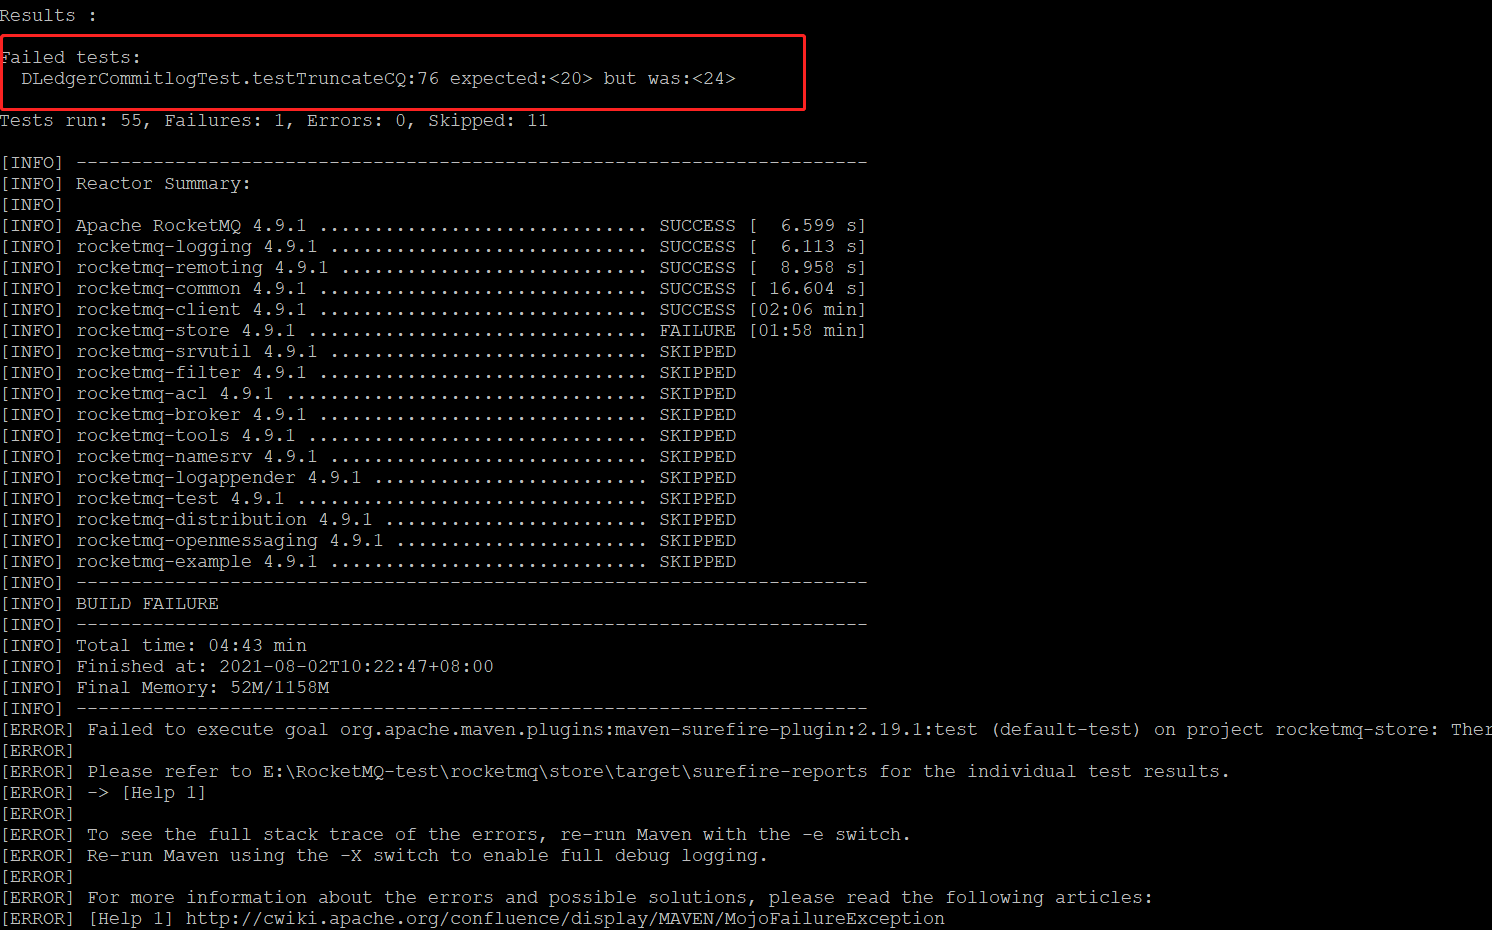Click the 'Tests run: 55, Failures: 1' summary line
This screenshot has width=1492, height=930.
pyautogui.click(x=274, y=121)
